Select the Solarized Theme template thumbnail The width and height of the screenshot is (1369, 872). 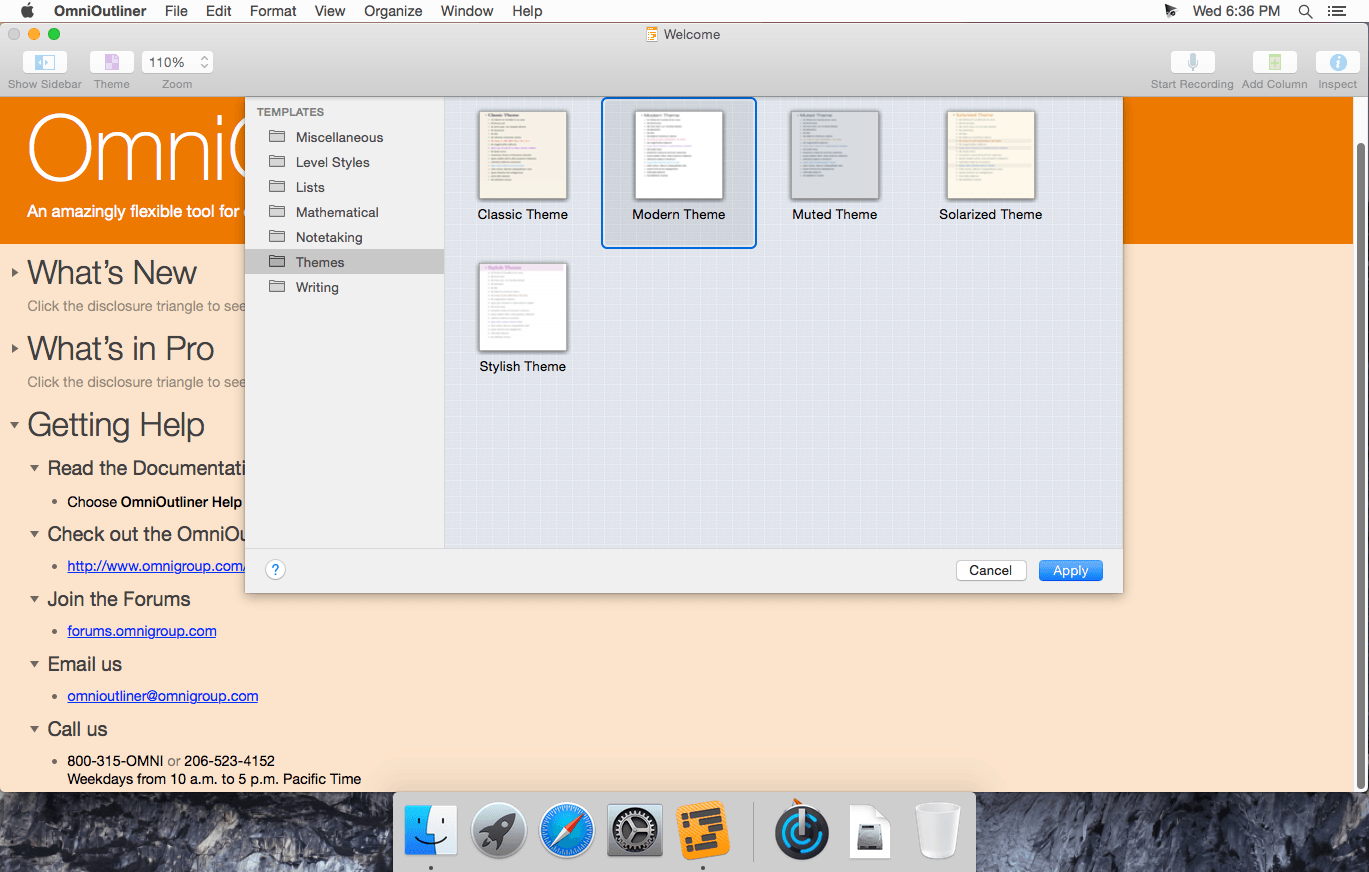pyautogui.click(x=990, y=155)
